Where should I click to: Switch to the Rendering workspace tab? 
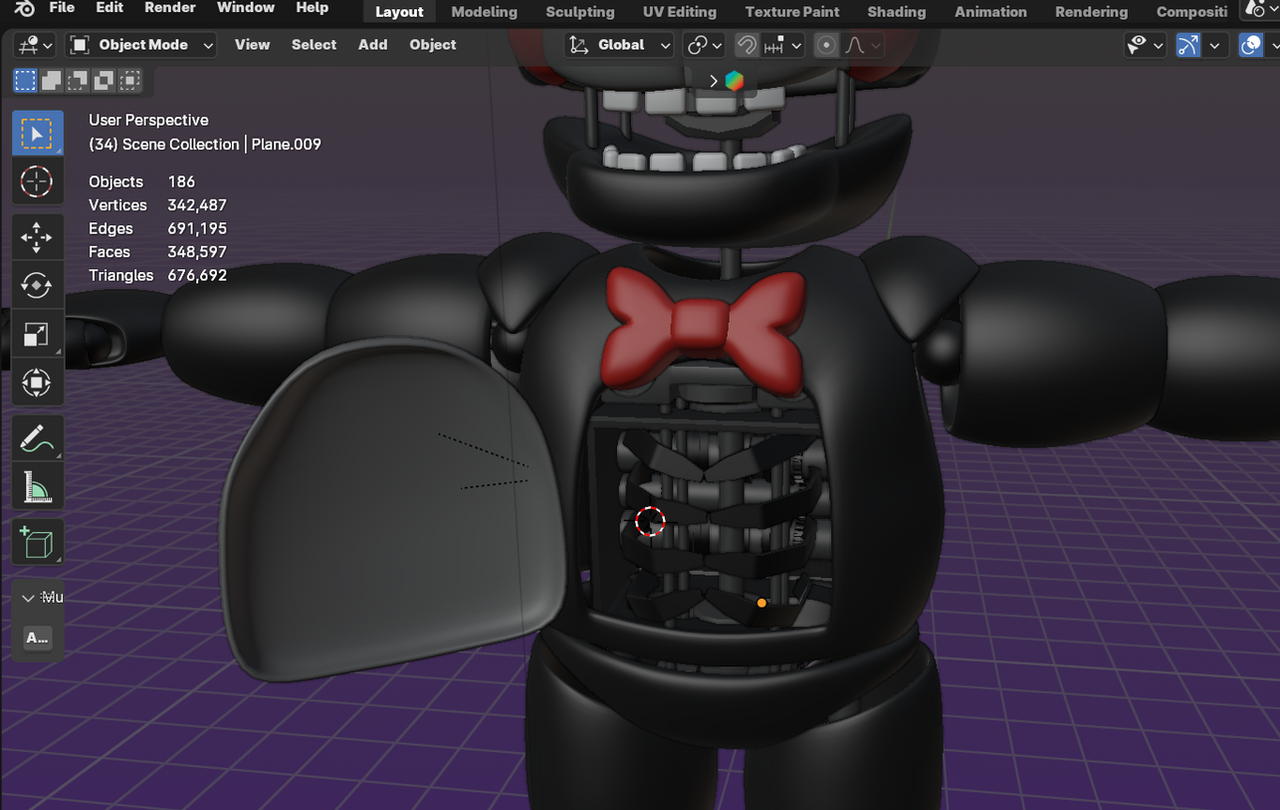(1092, 12)
